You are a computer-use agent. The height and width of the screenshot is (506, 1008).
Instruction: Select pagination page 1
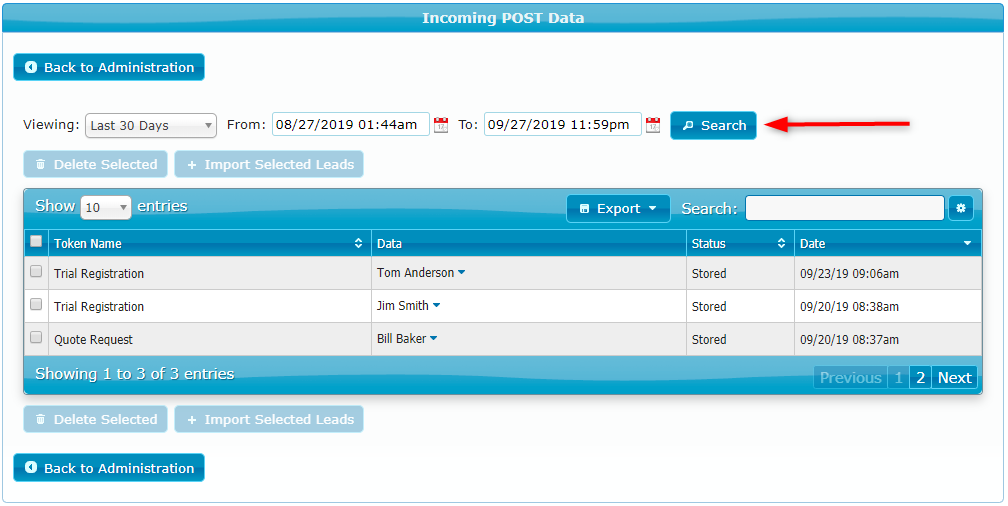point(898,377)
